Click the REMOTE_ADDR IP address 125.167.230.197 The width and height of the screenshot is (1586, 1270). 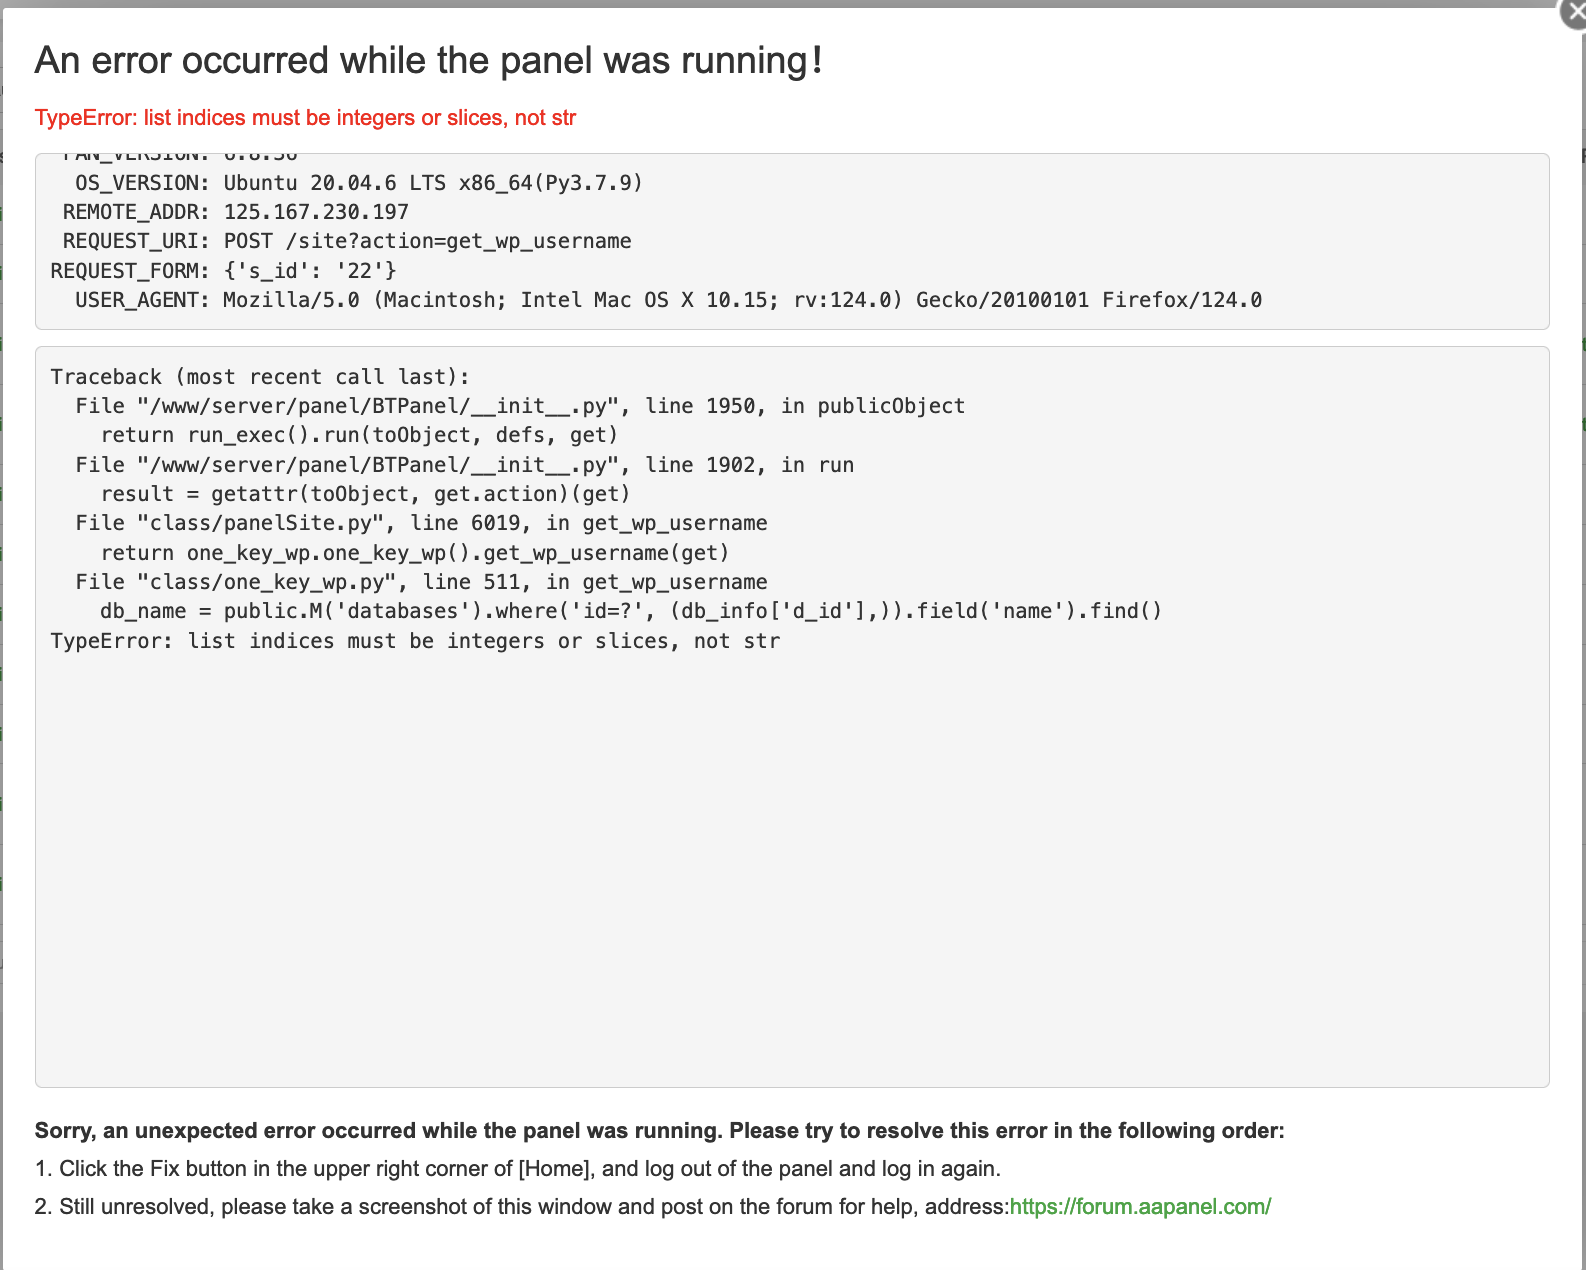tap(316, 212)
